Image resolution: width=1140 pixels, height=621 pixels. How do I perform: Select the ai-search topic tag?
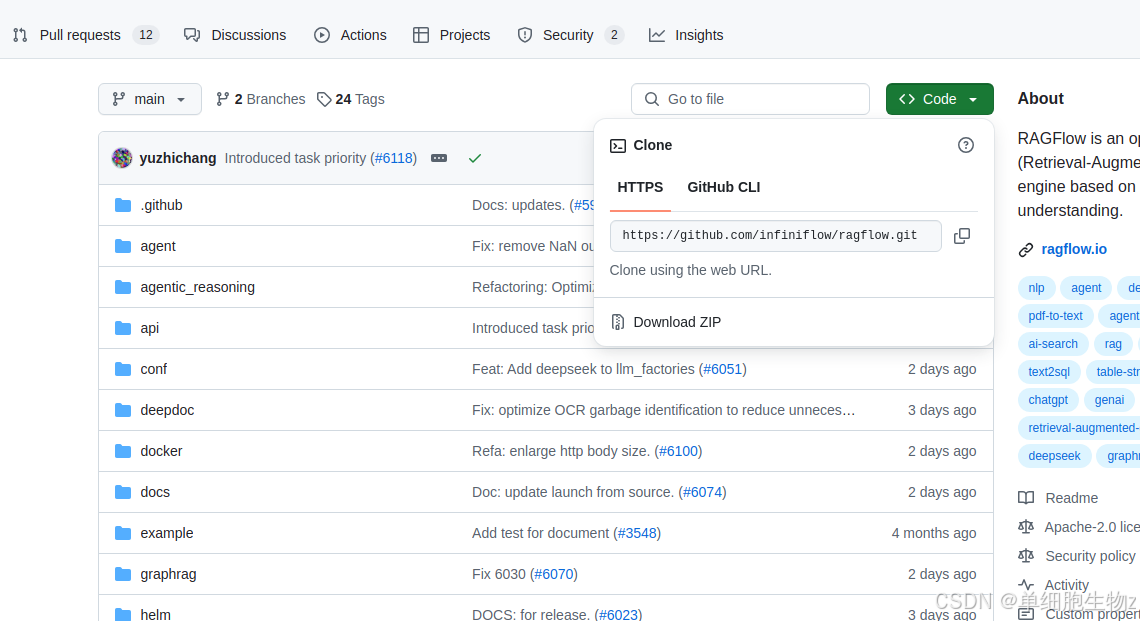[x=1053, y=344]
